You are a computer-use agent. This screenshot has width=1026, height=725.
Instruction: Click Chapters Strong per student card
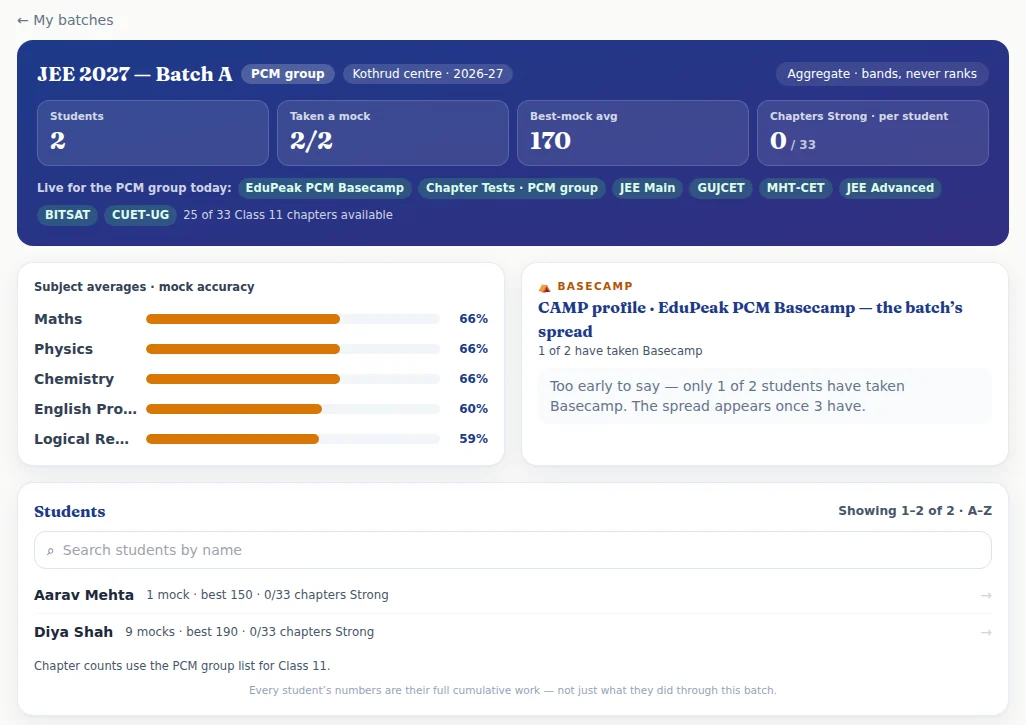[873, 133]
